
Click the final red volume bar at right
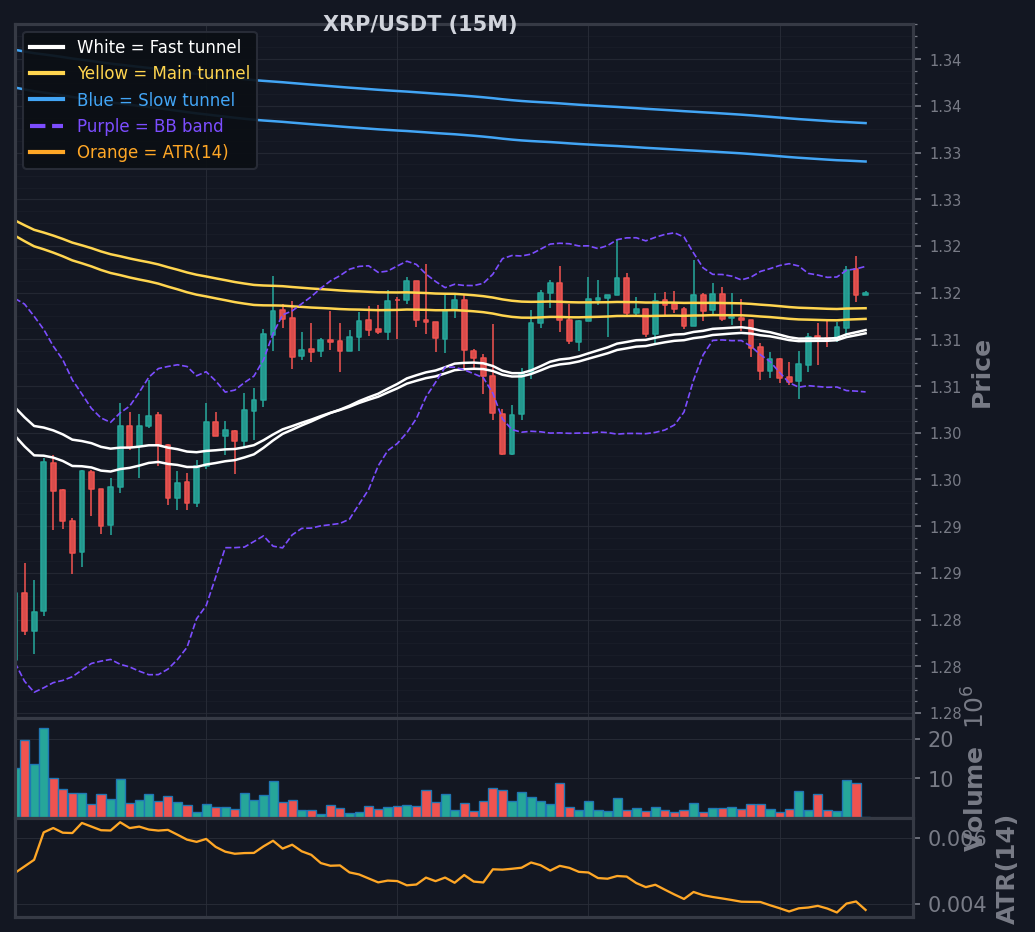tap(857, 800)
